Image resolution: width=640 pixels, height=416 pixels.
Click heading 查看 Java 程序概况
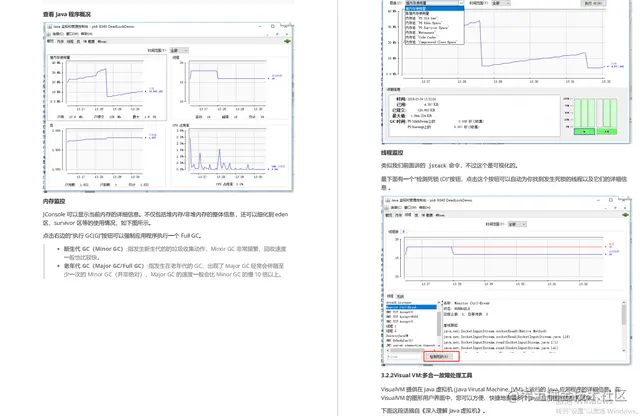pyautogui.click(x=67, y=14)
